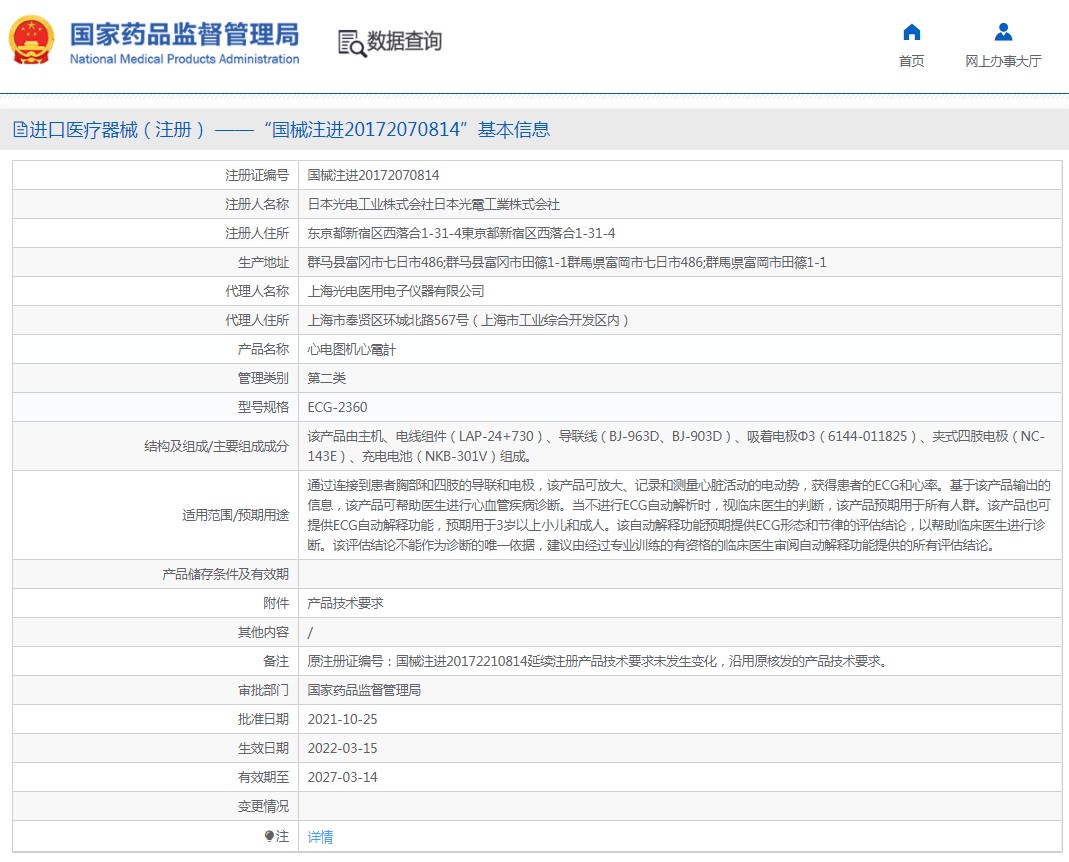
Task: Click National Medical Products Administration text
Action: coord(184,59)
